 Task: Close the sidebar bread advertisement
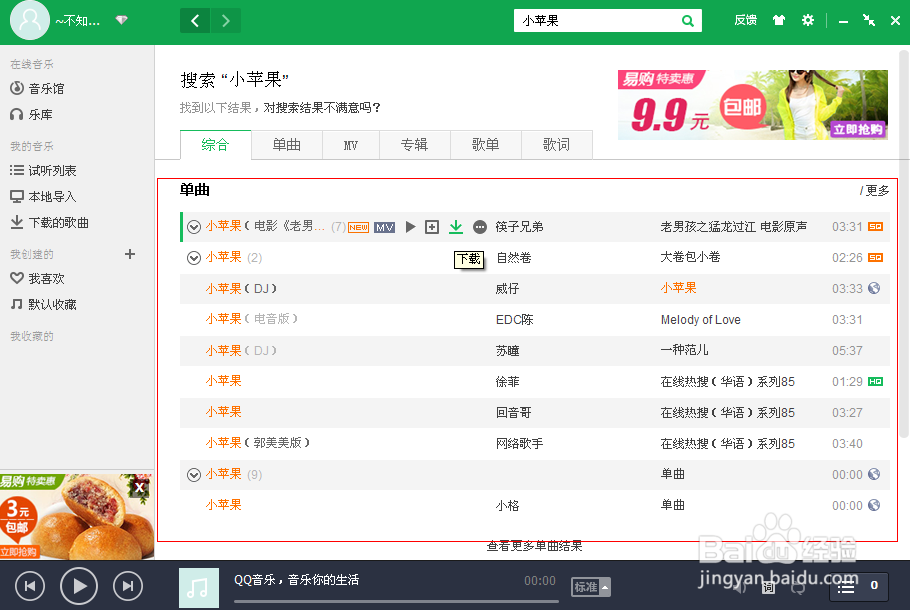(140, 487)
